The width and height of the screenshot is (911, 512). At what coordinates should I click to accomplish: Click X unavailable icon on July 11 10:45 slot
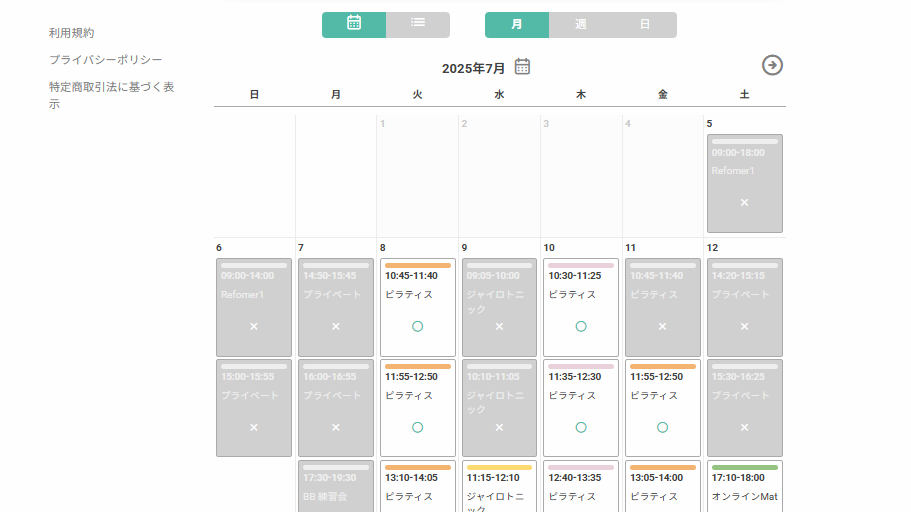pos(662,327)
